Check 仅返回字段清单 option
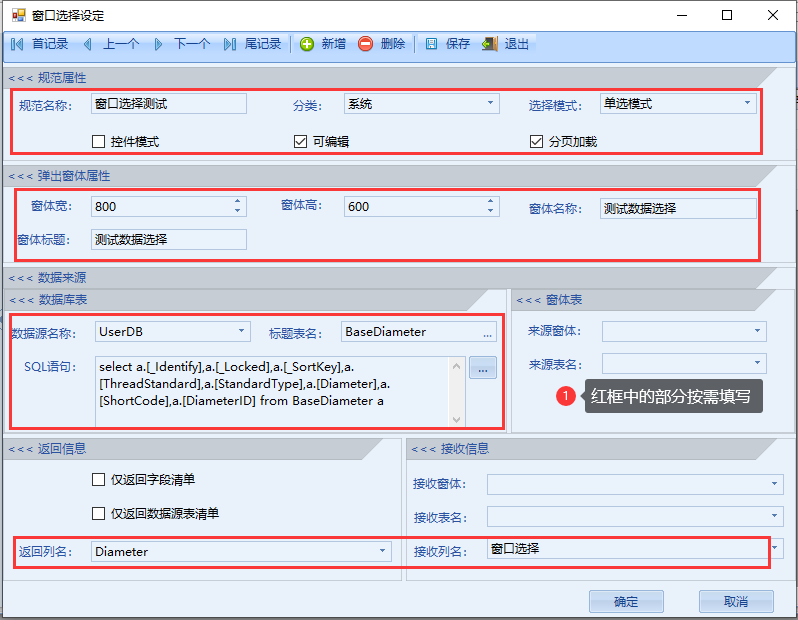 click(98, 480)
